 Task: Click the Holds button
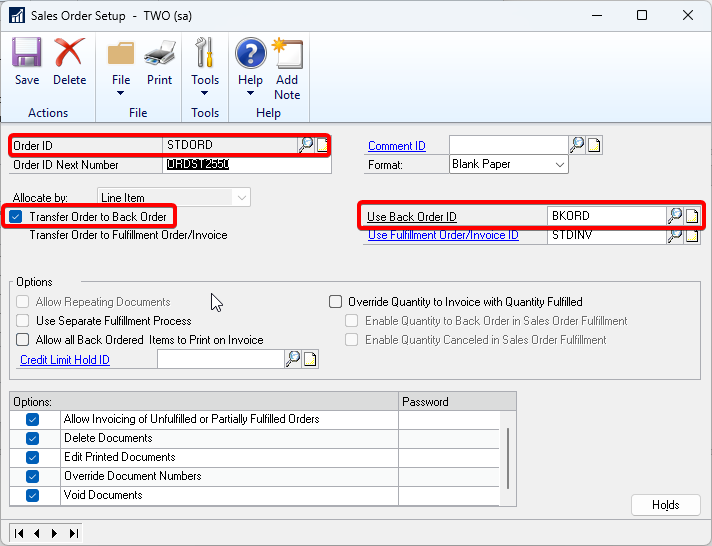[665, 505]
